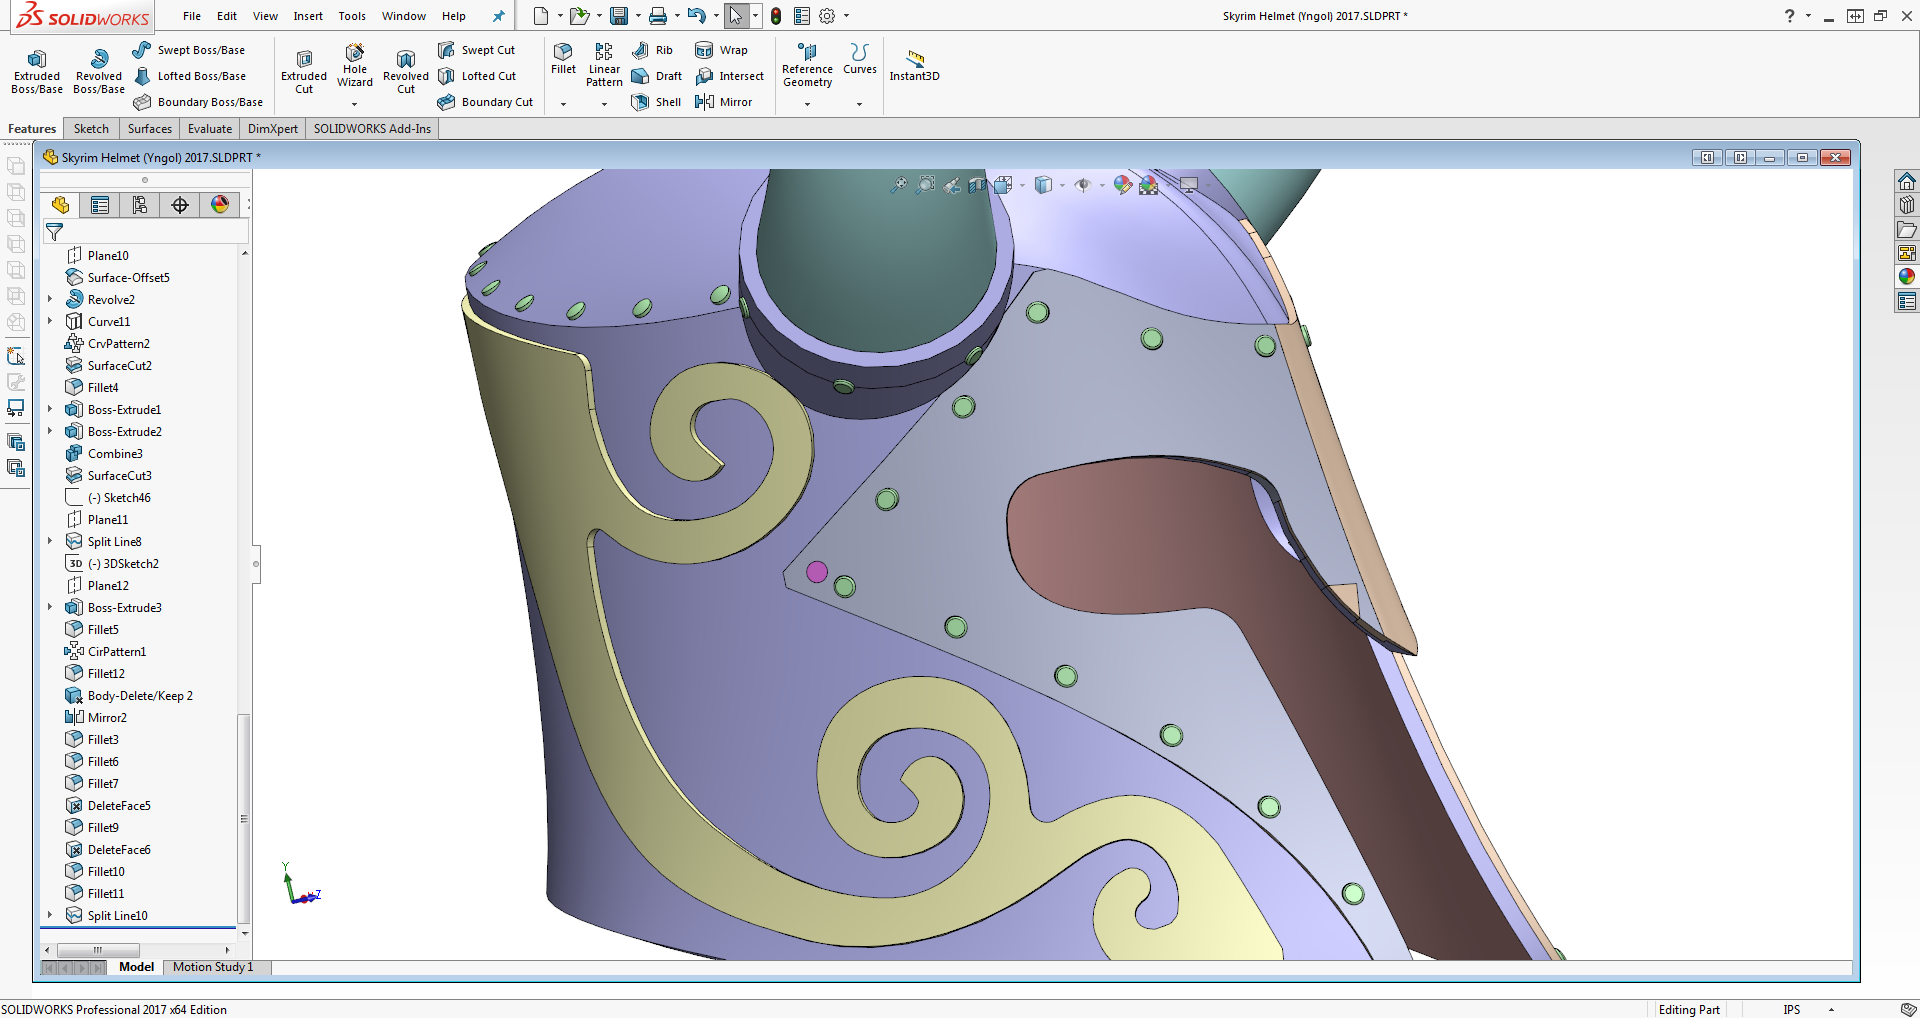Switch to the Motion Study 1 tab
The image size is (1920, 1018).
pyautogui.click(x=213, y=967)
